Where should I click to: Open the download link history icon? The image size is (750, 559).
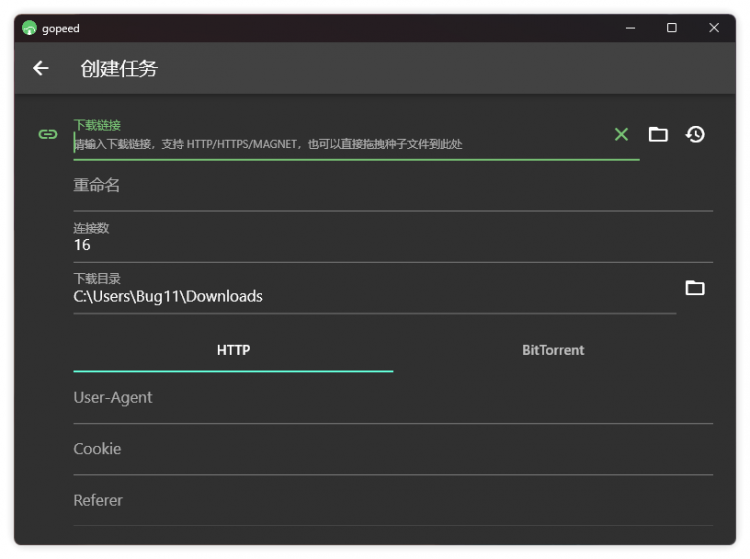695,134
